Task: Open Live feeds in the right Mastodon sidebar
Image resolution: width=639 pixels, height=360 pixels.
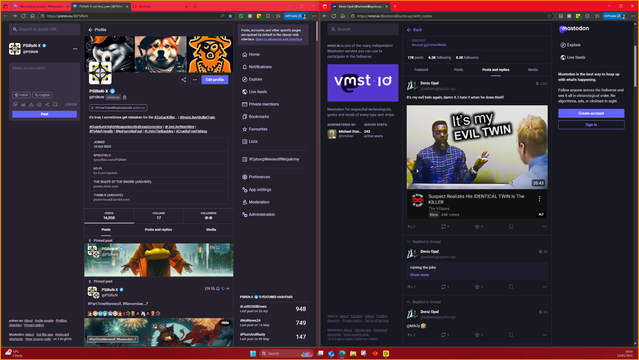Action: (x=573, y=57)
